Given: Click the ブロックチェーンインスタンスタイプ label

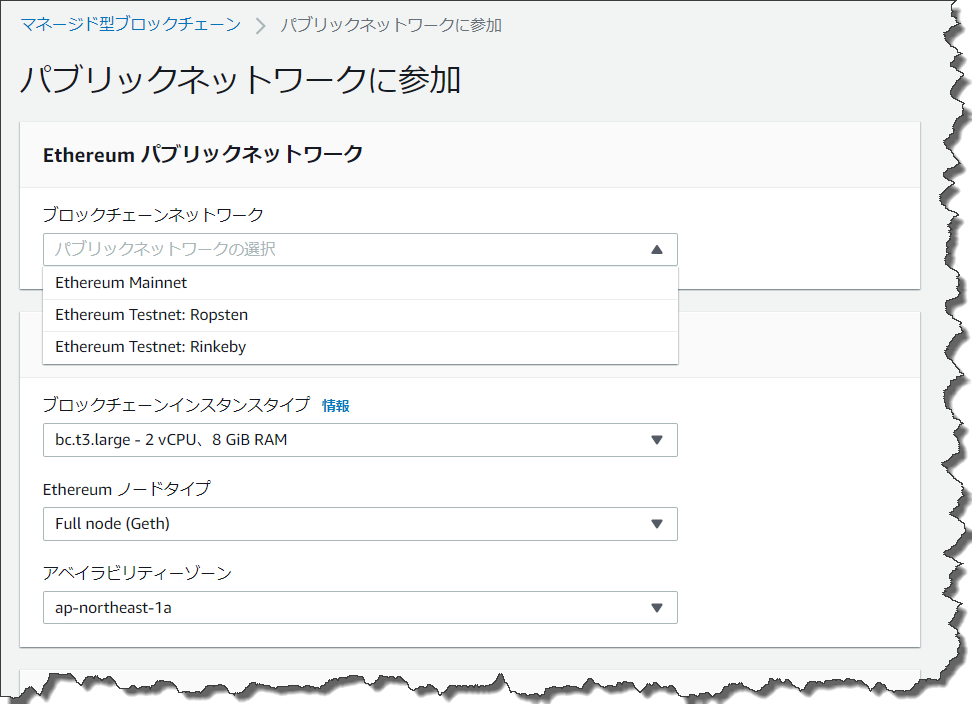Looking at the screenshot, I should point(176,405).
